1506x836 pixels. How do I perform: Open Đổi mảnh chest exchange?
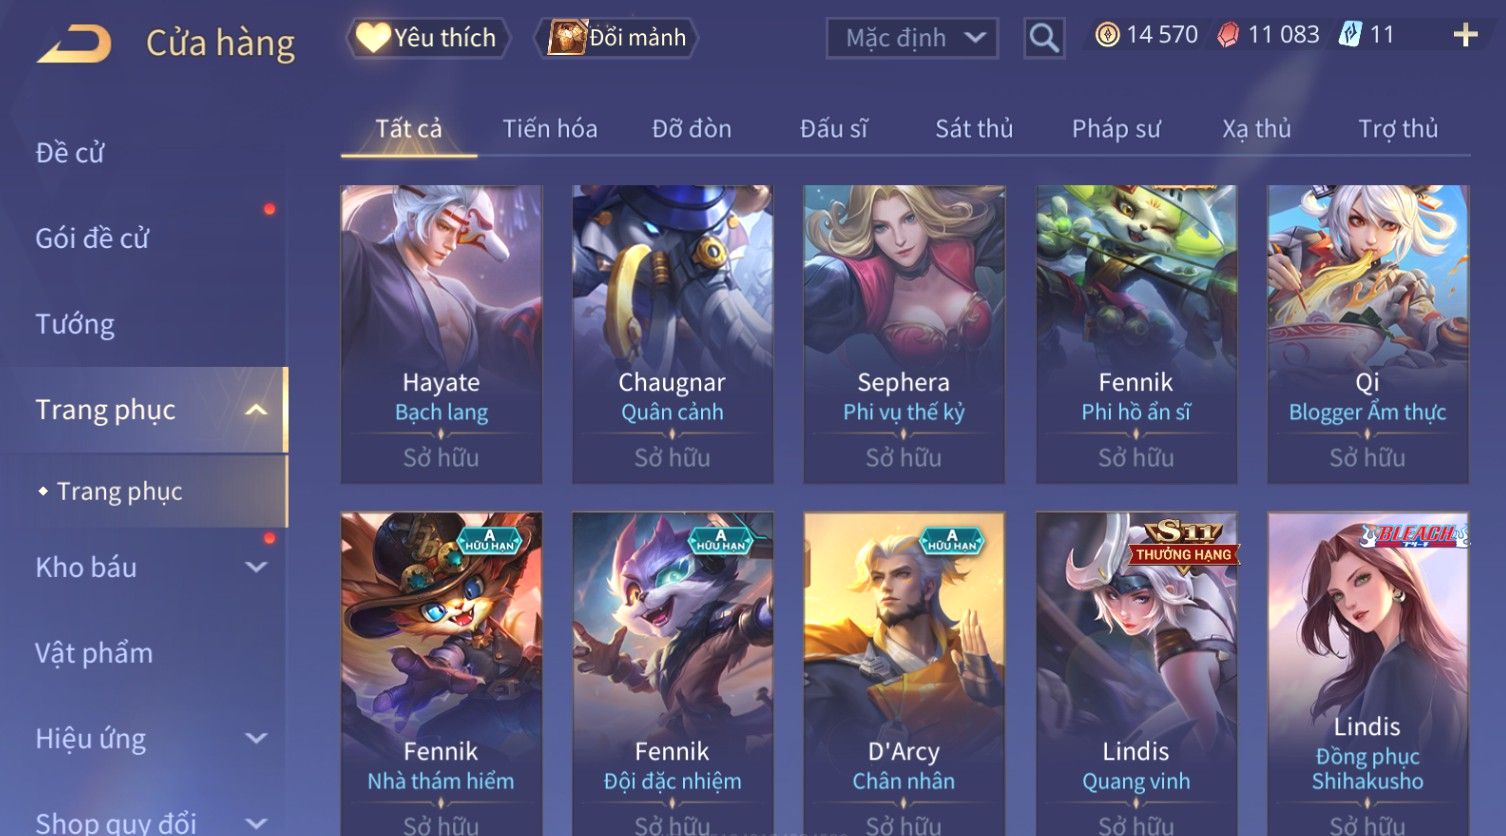(617, 38)
